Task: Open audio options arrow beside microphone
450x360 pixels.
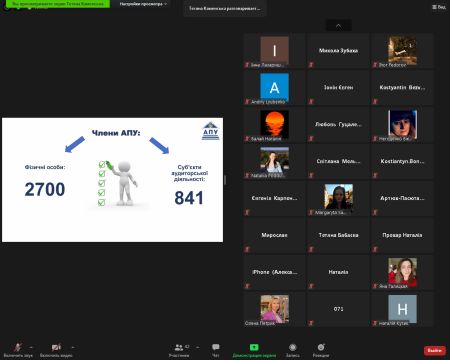Action: tap(31, 347)
